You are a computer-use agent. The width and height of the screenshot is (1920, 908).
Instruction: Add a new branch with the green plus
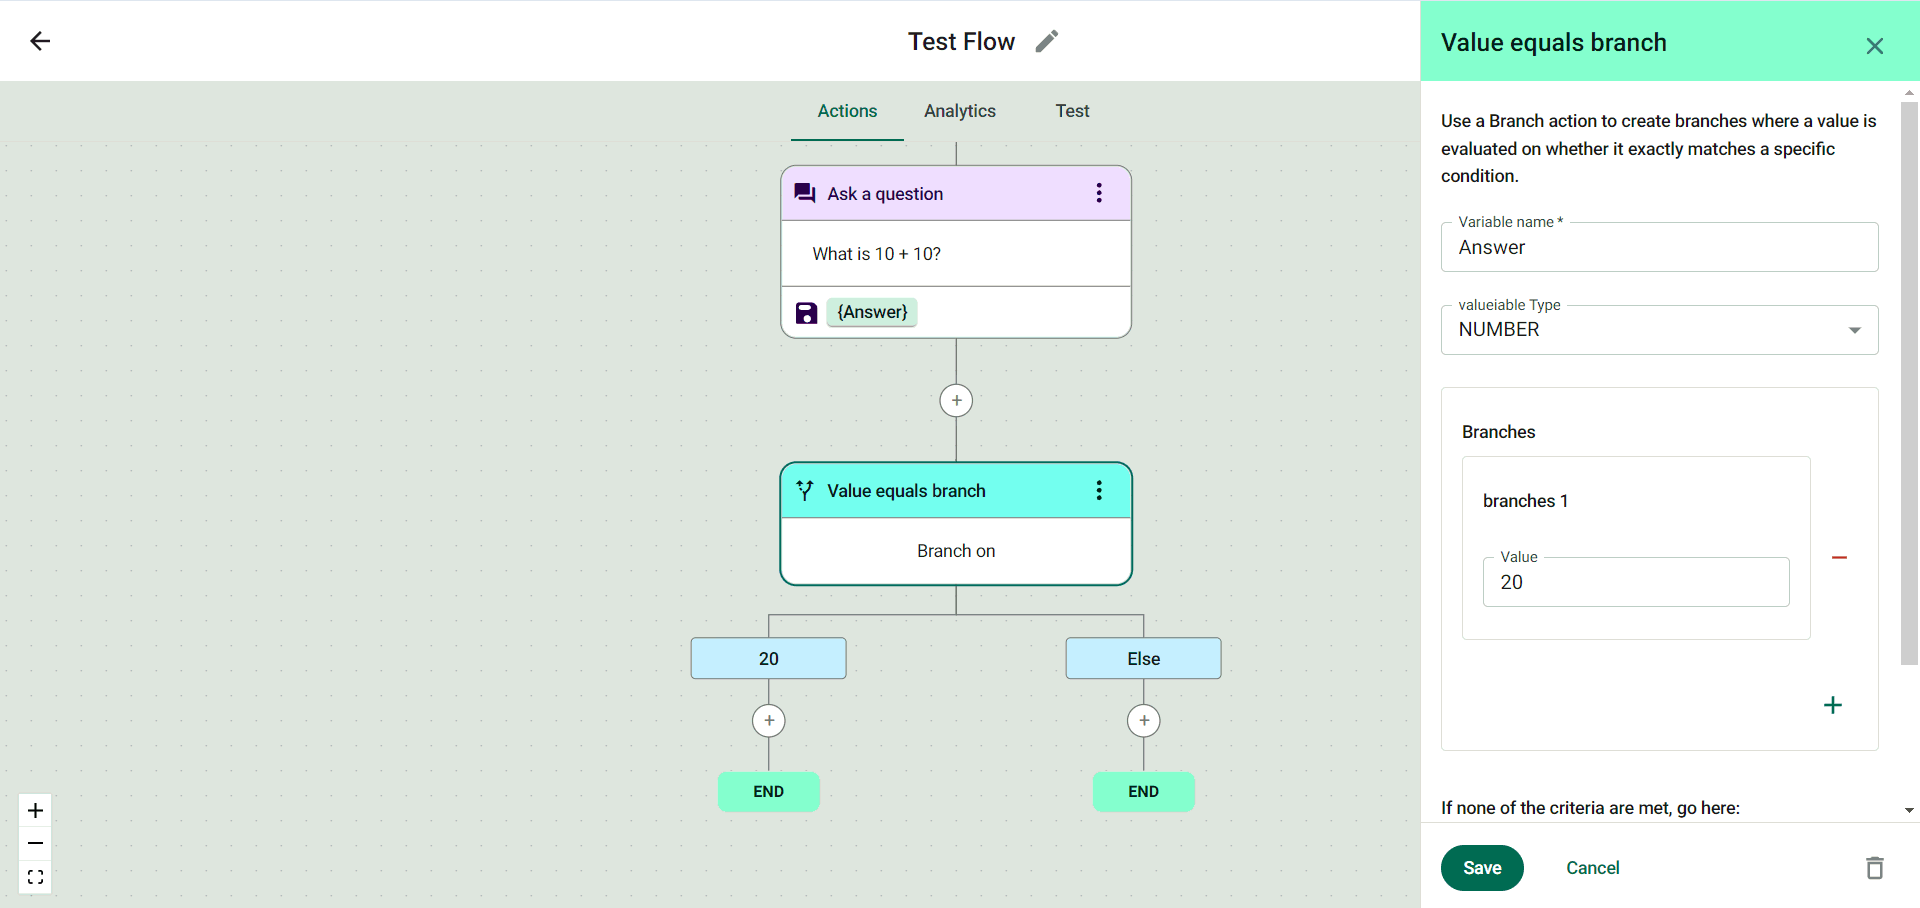point(1832,705)
